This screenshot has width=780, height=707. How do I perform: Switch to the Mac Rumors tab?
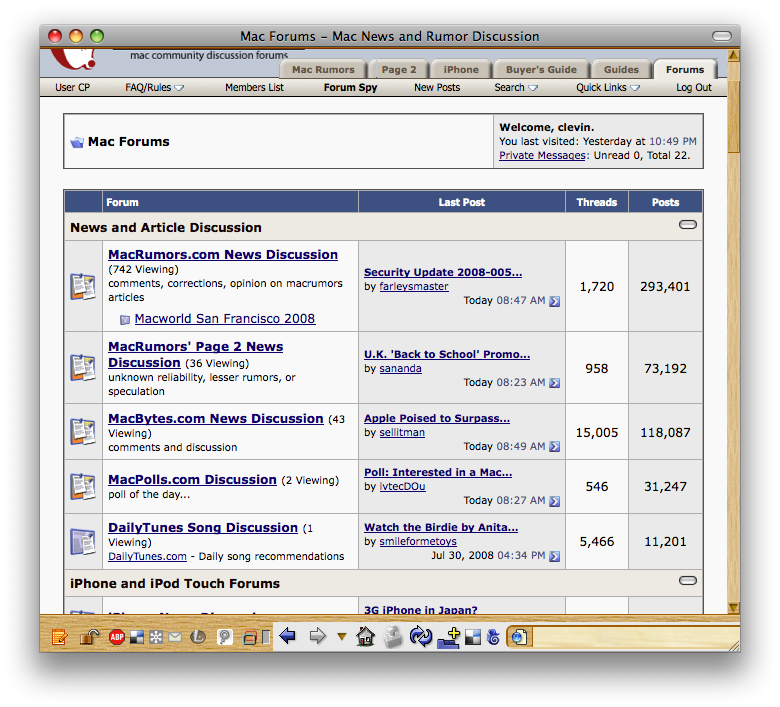[323, 70]
